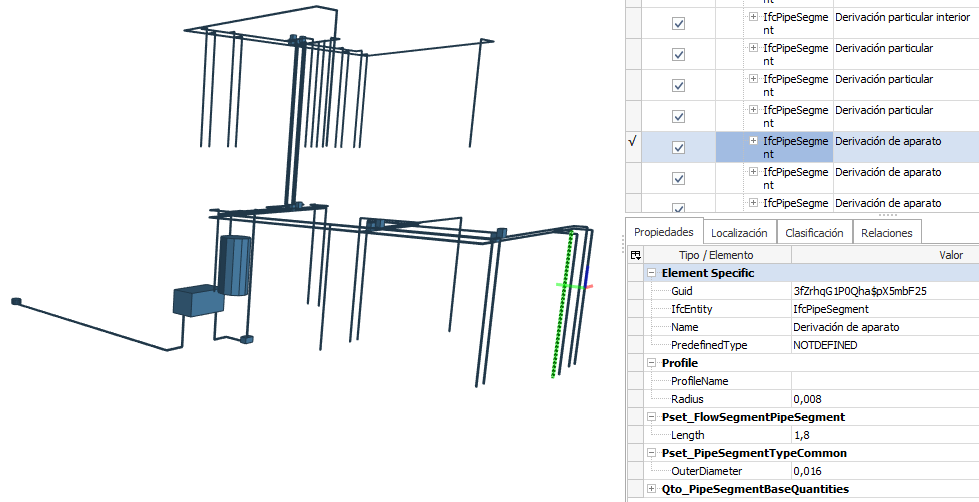Image resolution: width=979 pixels, height=502 pixels.
Task: Open the Clasificación tab
Action: (814, 233)
